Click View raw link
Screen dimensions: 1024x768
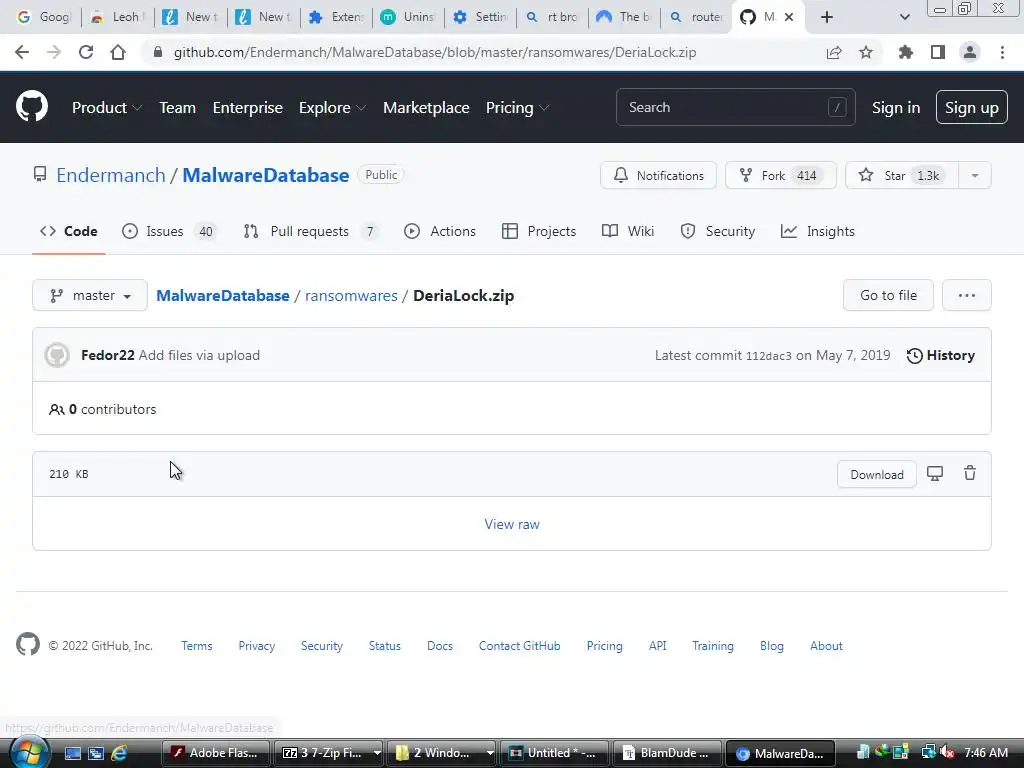[512, 524]
